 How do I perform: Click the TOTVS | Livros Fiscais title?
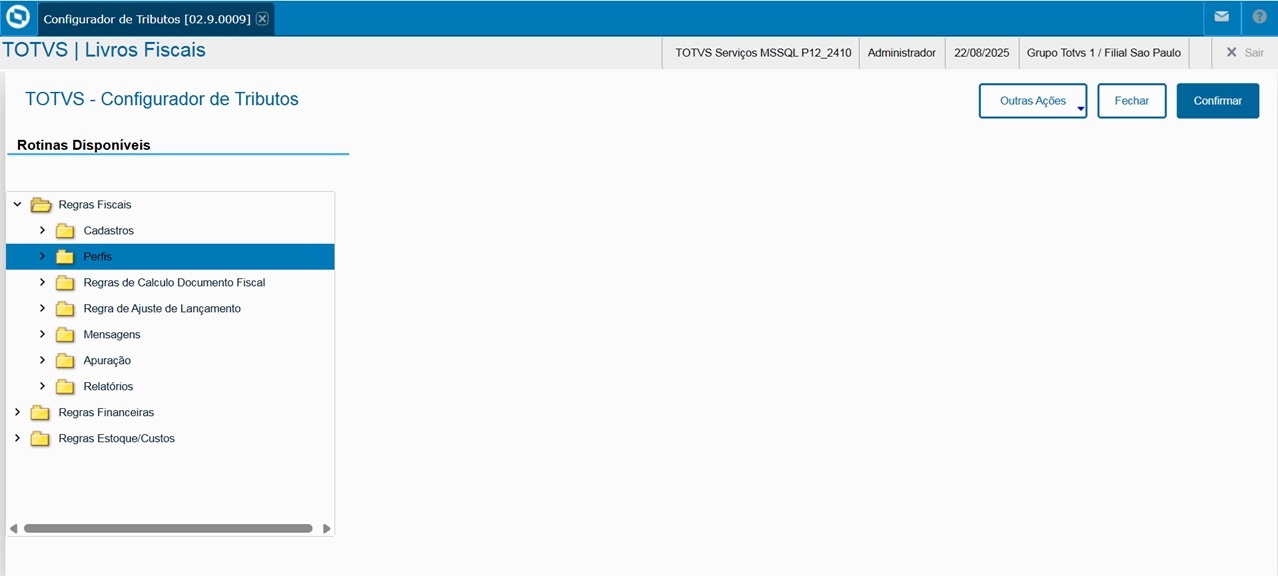pyautogui.click(x=104, y=50)
